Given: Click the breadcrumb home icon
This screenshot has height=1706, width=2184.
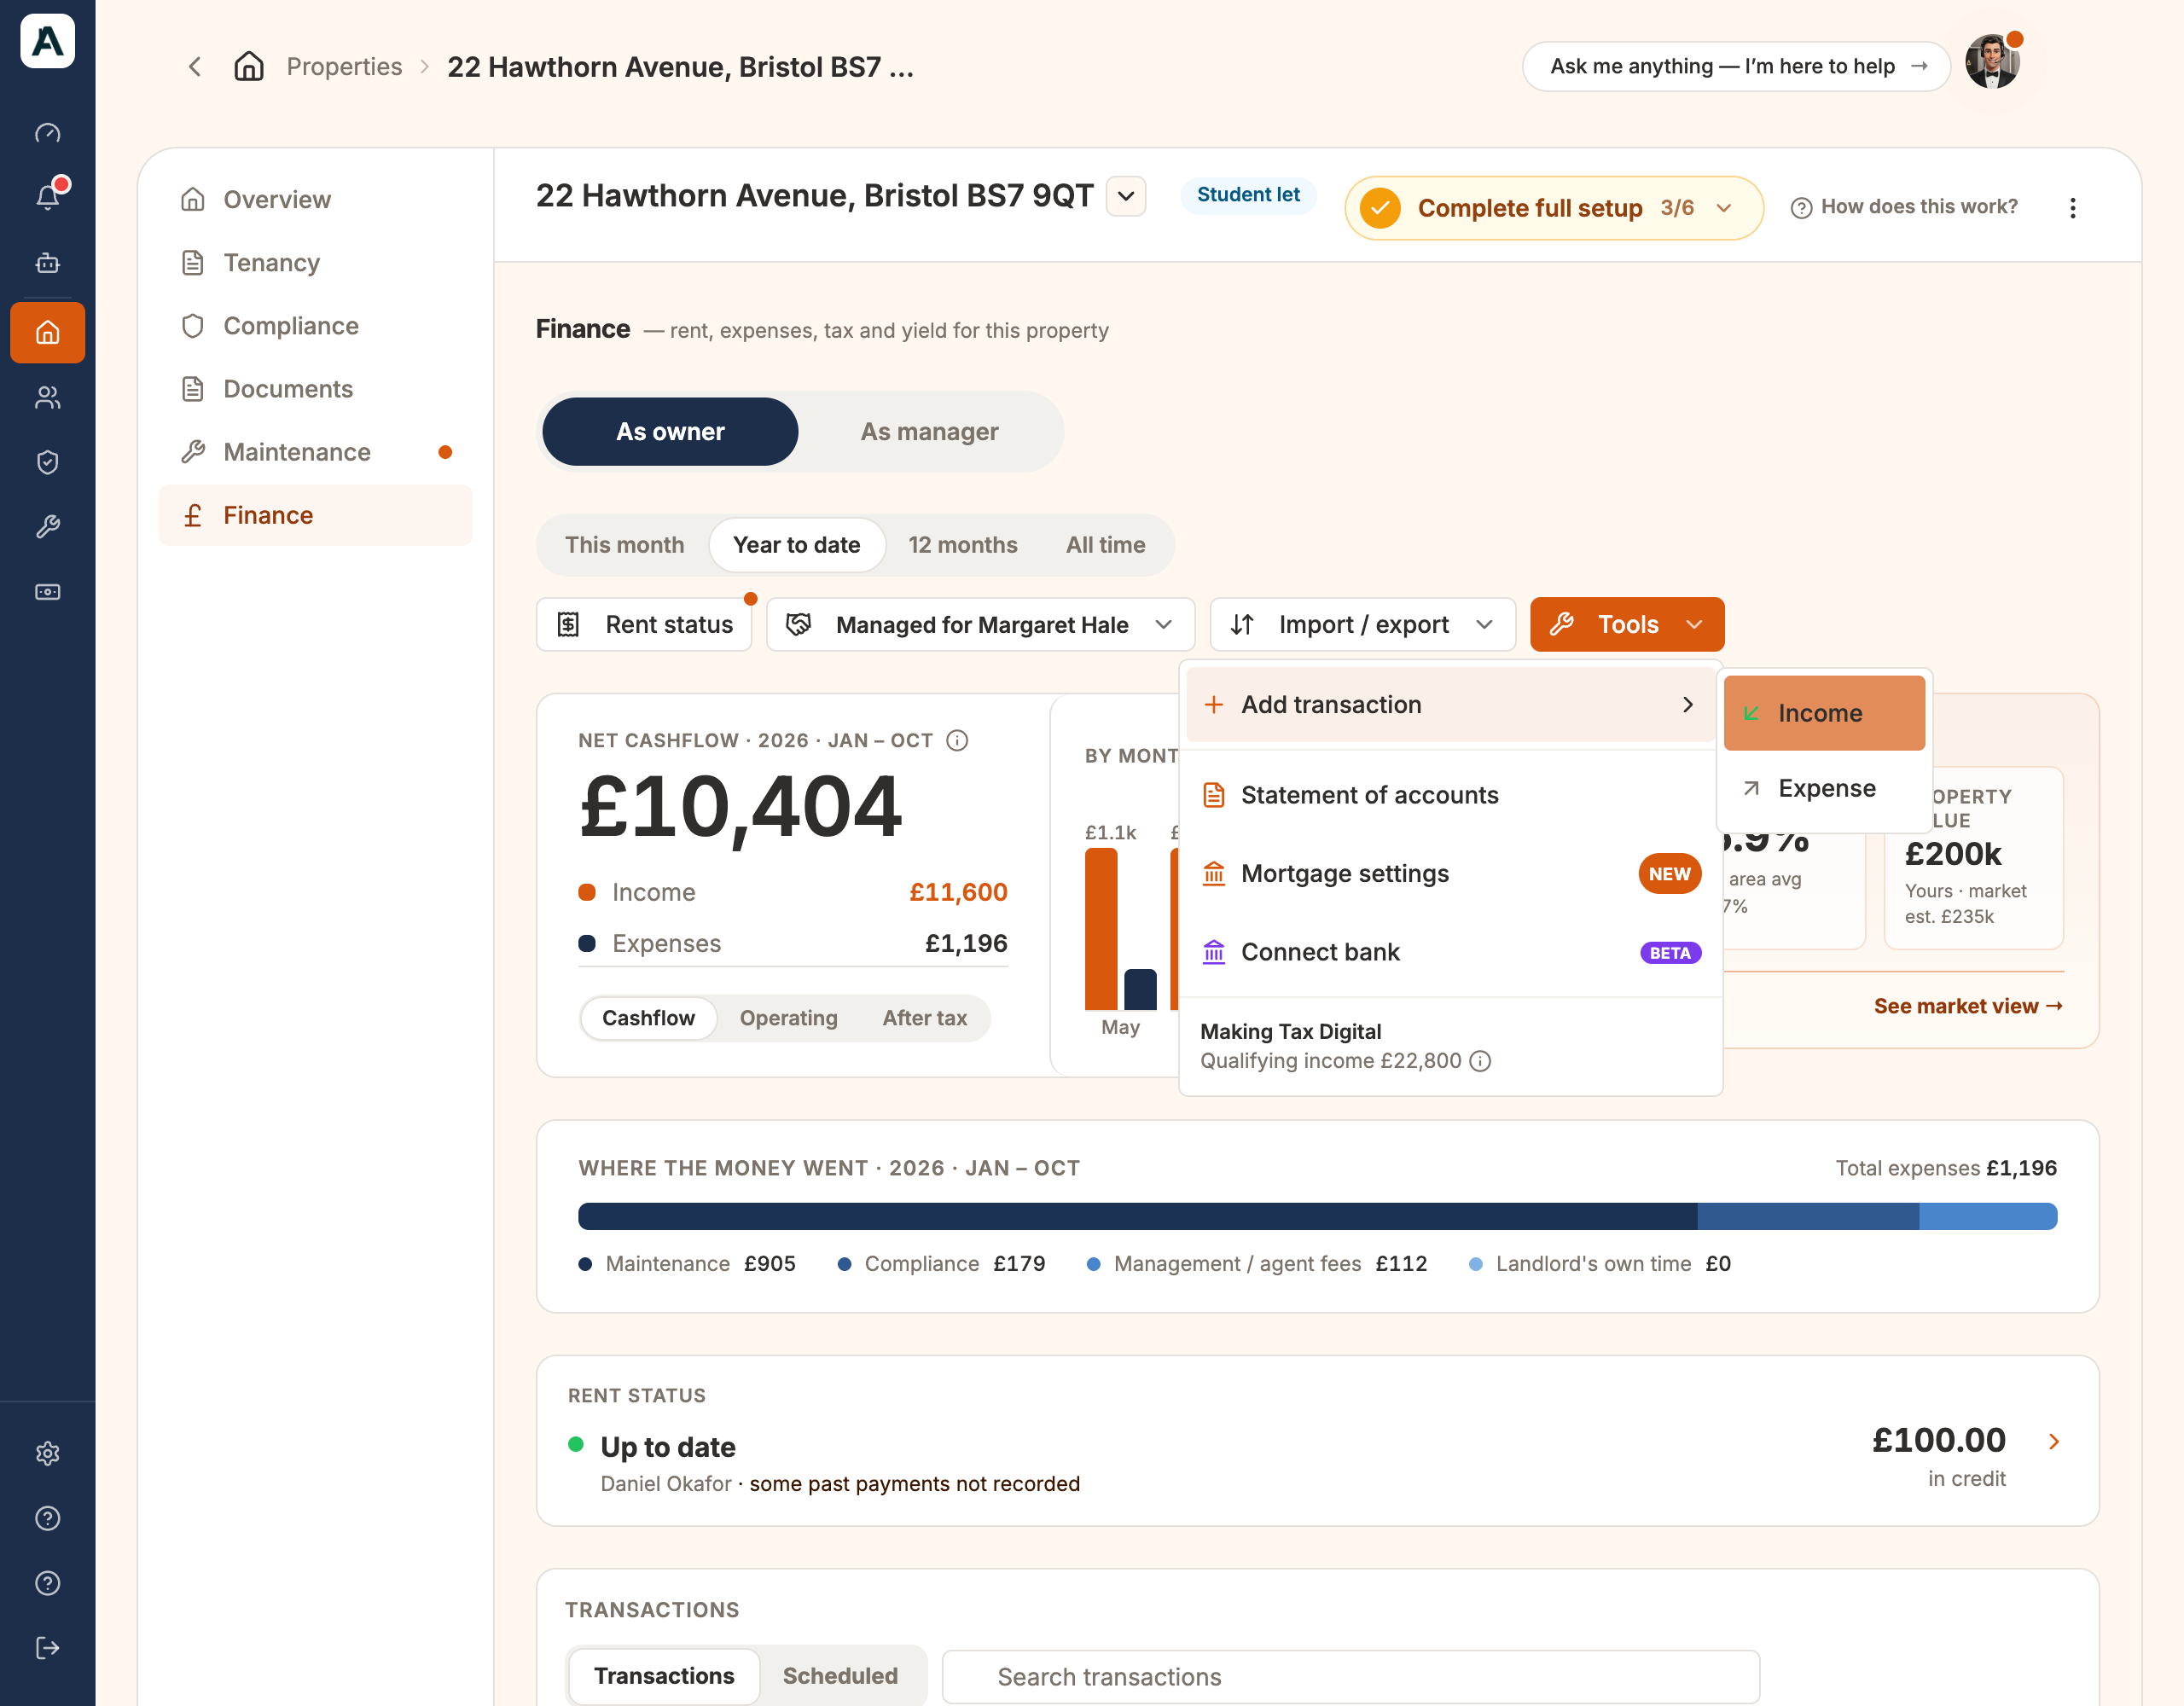Looking at the screenshot, I should [249, 67].
